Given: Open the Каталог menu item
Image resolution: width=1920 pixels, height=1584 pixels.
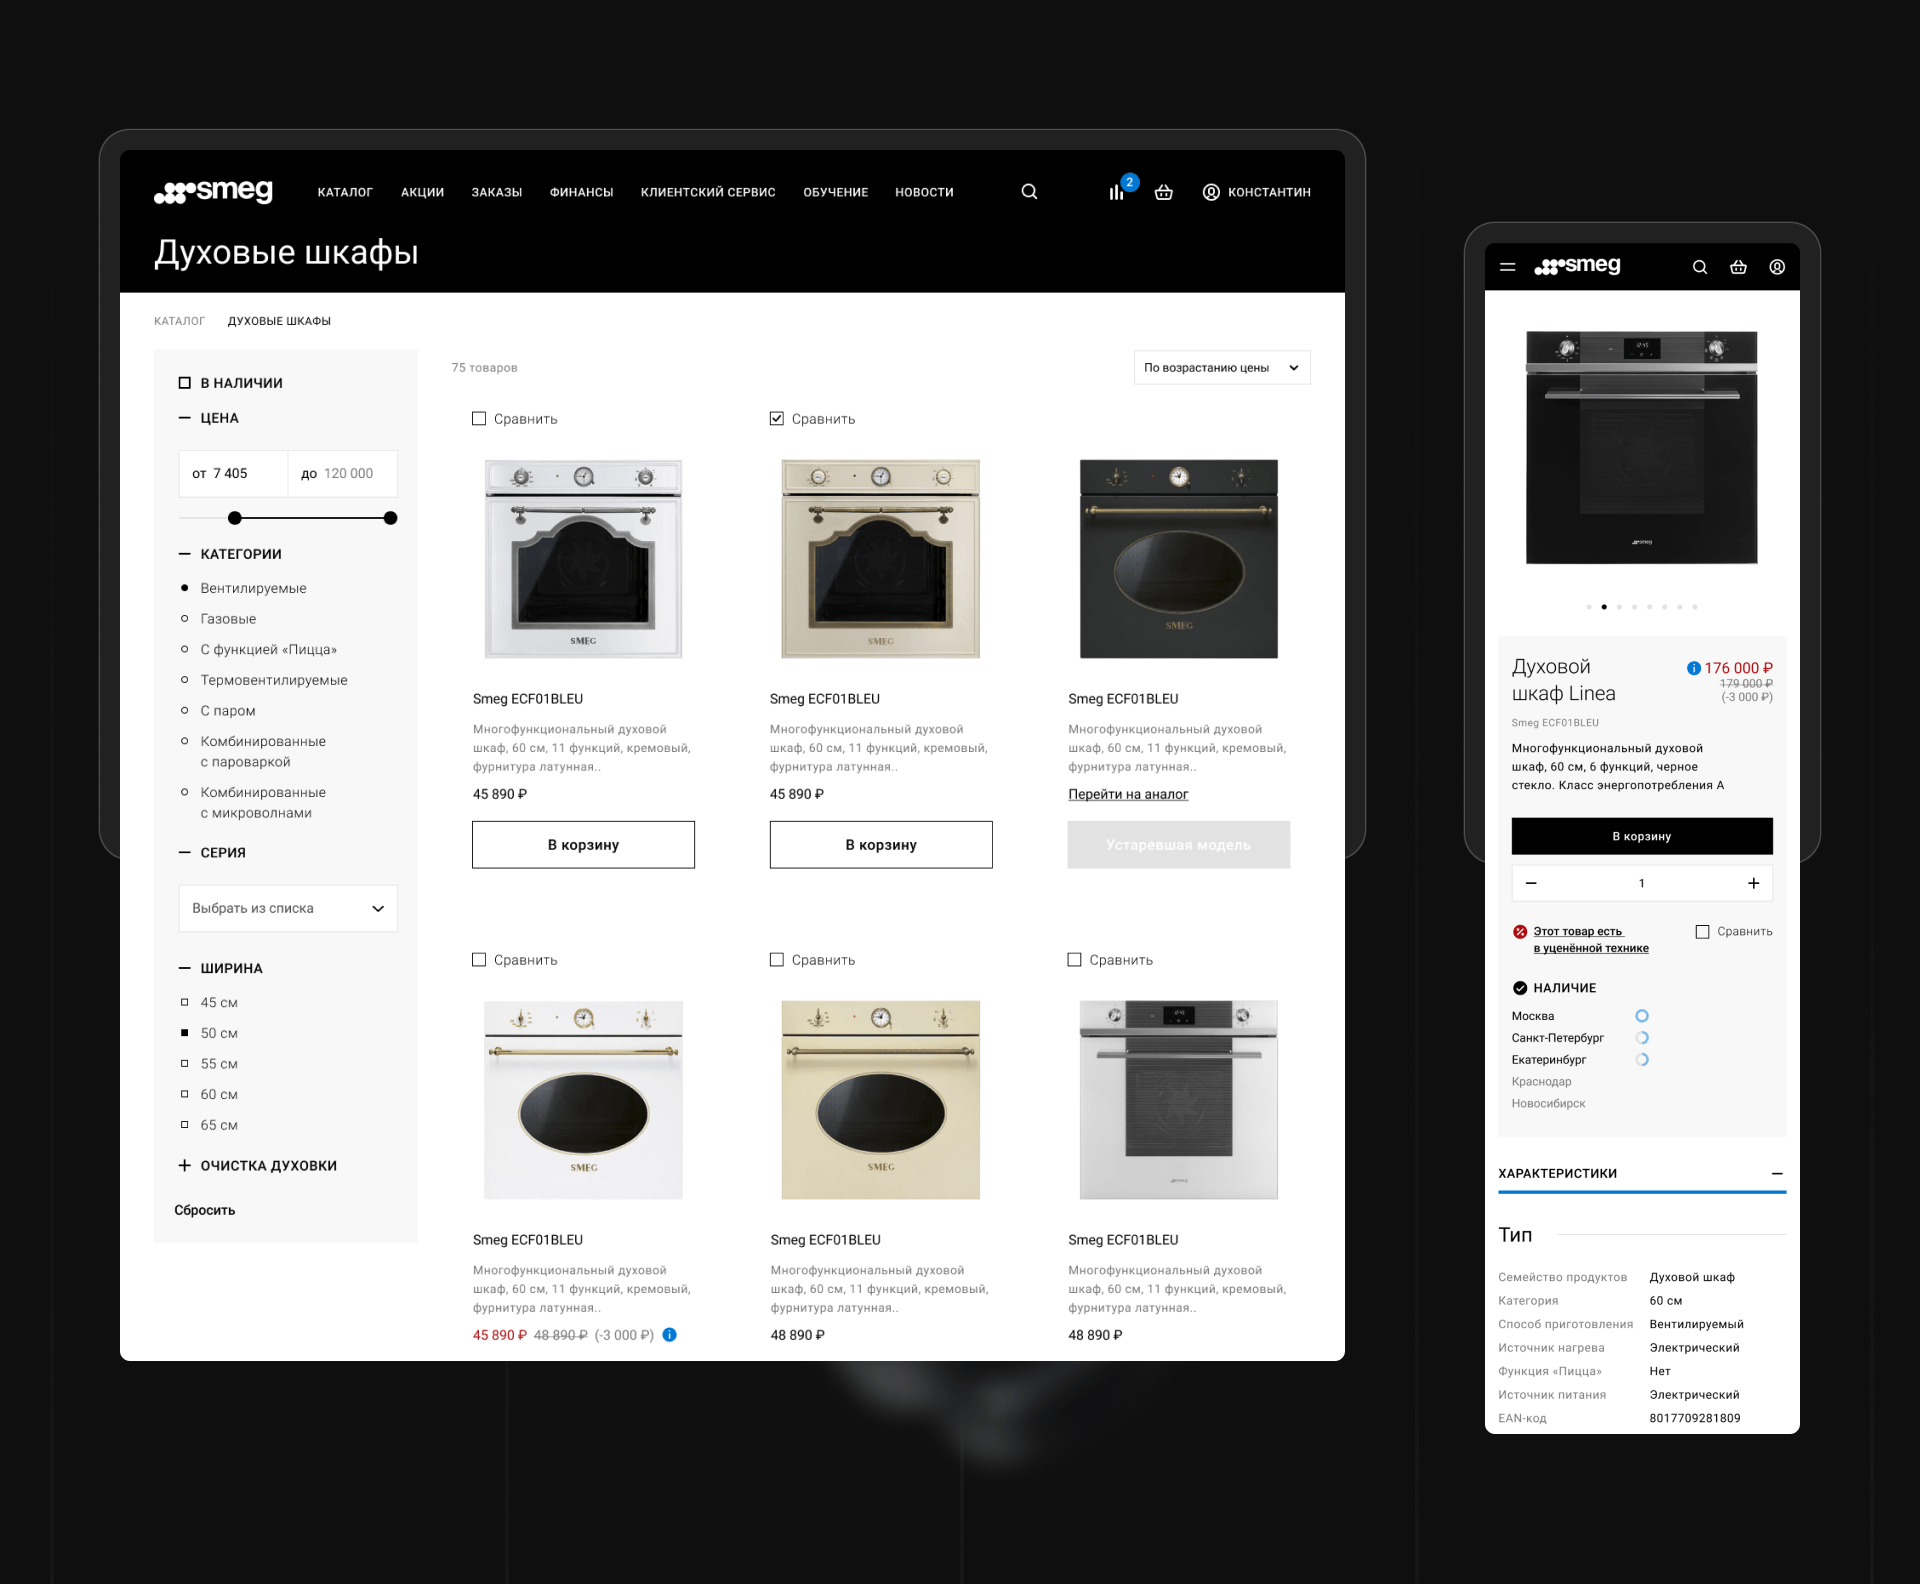Looking at the screenshot, I should click(x=345, y=192).
